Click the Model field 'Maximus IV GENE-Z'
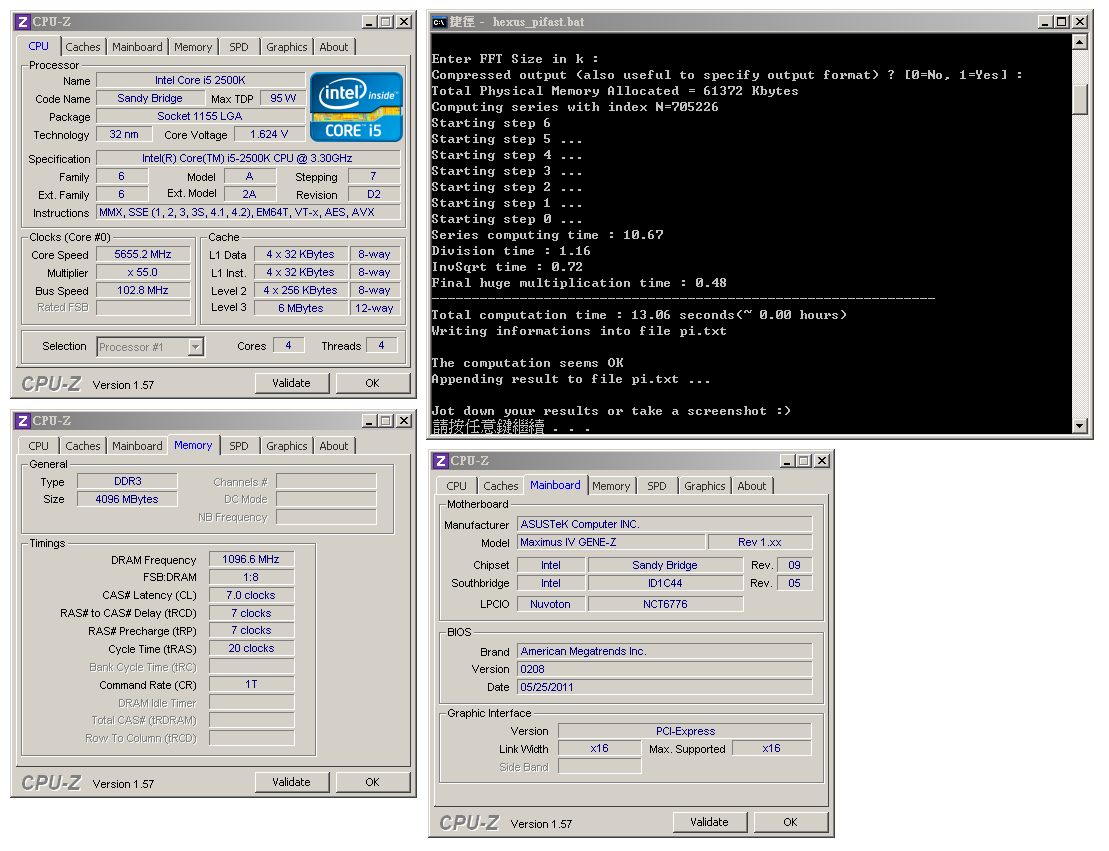 pos(611,543)
